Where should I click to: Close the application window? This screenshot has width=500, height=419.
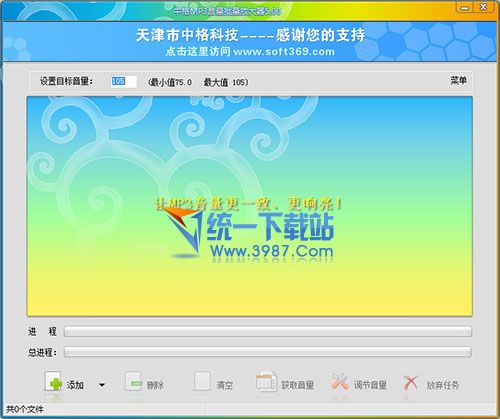[483, 7]
